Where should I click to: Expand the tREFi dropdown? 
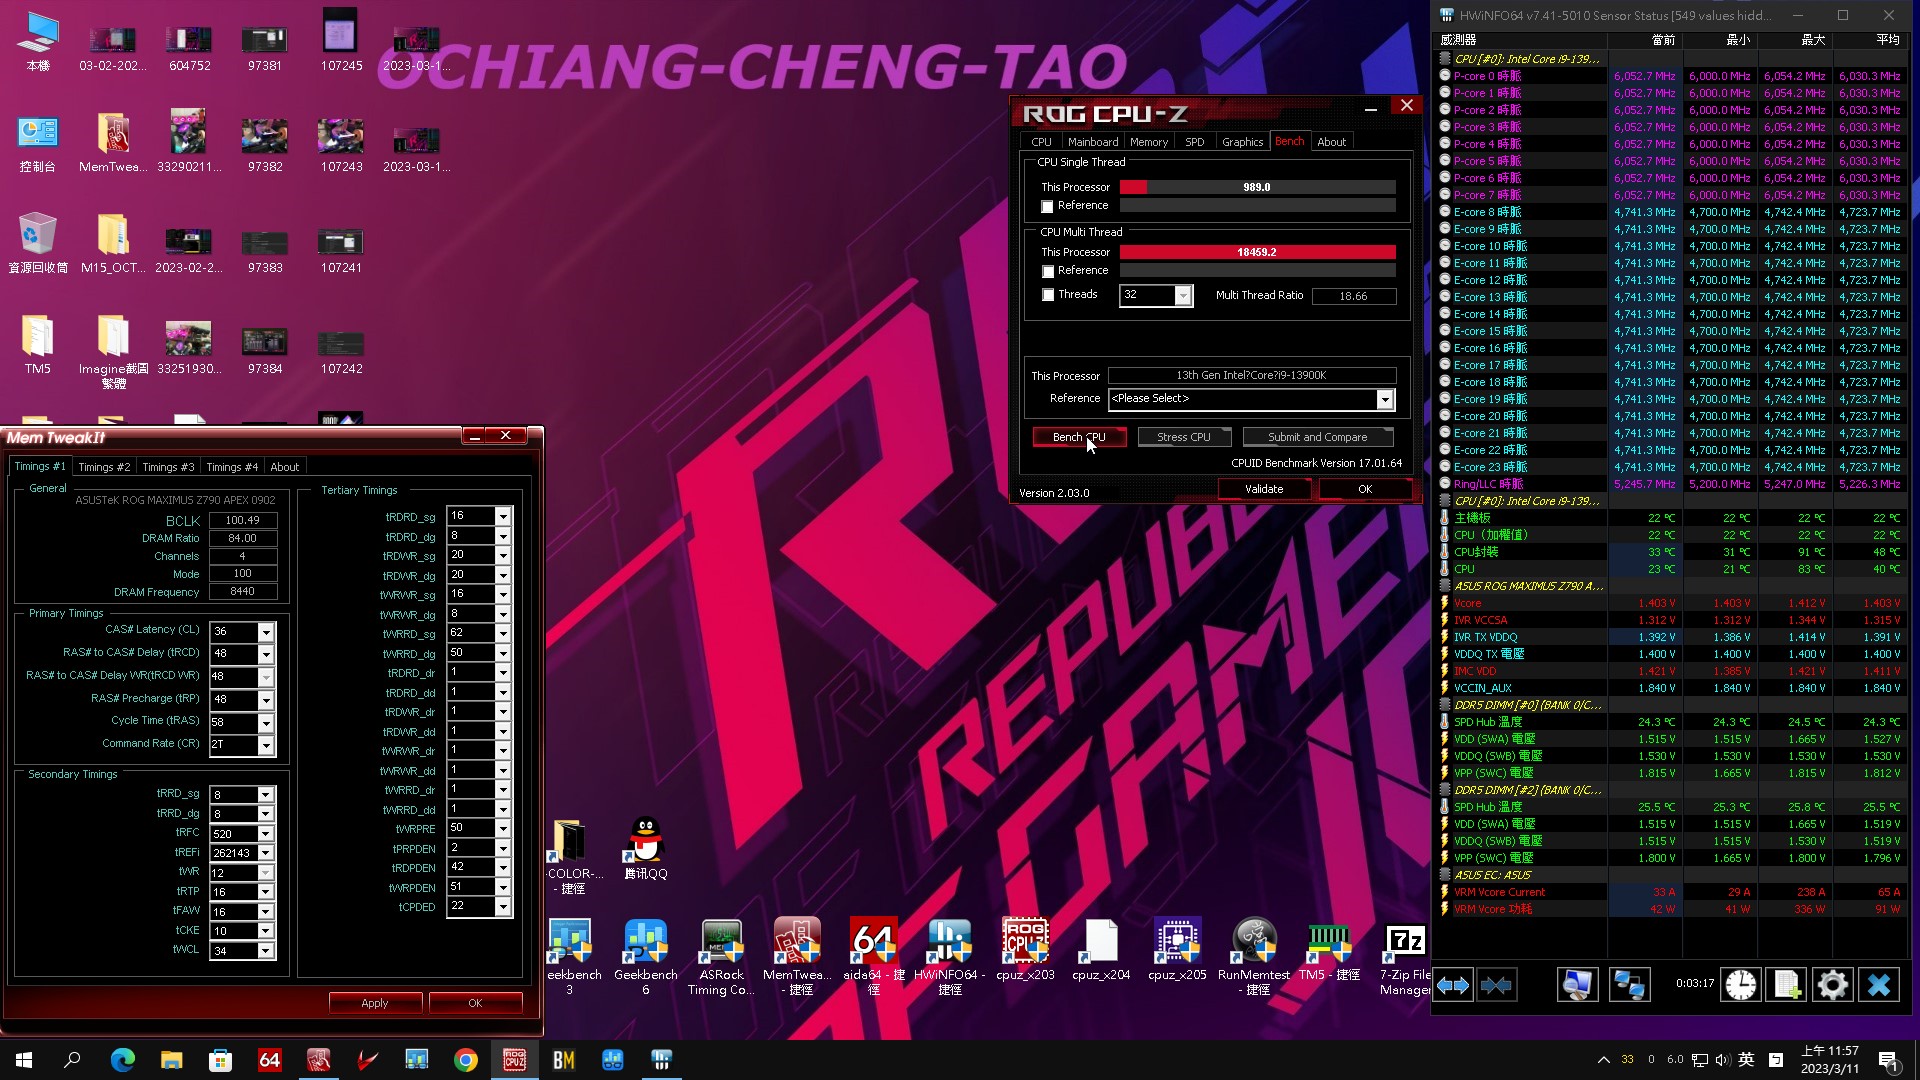pyautogui.click(x=265, y=853)
